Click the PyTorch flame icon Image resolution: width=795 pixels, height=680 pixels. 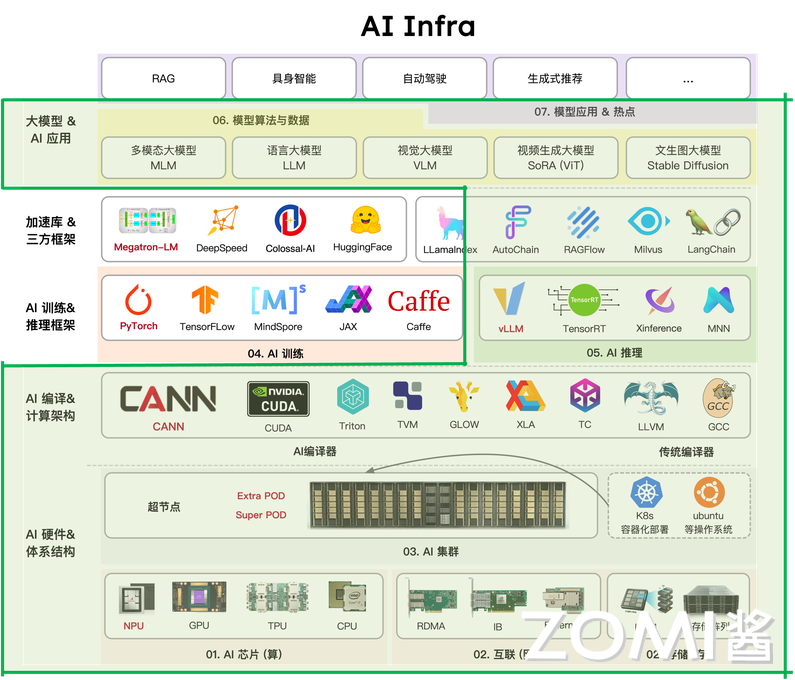[139, 300]
